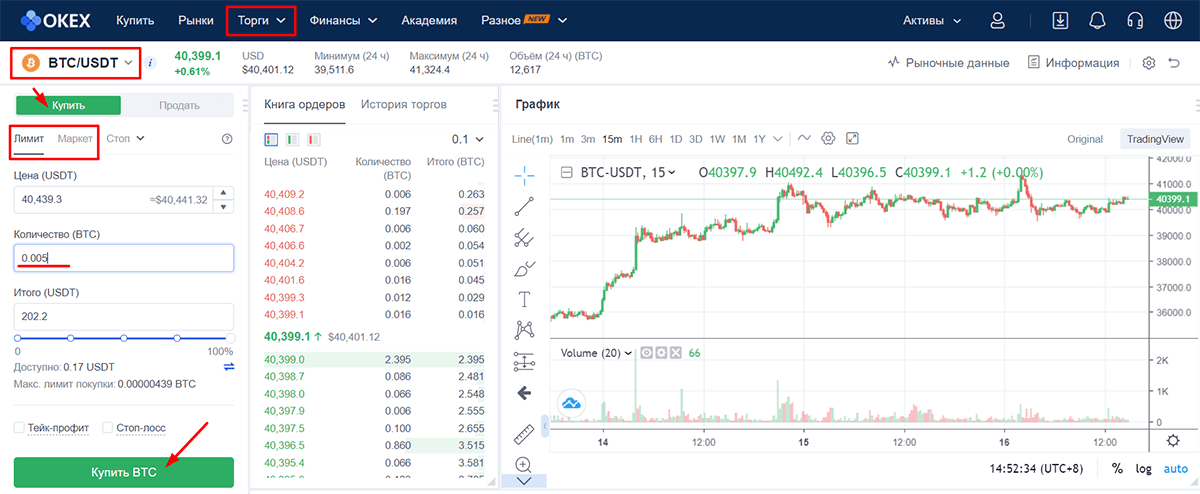Screen dimensions: 1200x494
Task: Select the pitchfork drawing tool
Action: point(524,237)
